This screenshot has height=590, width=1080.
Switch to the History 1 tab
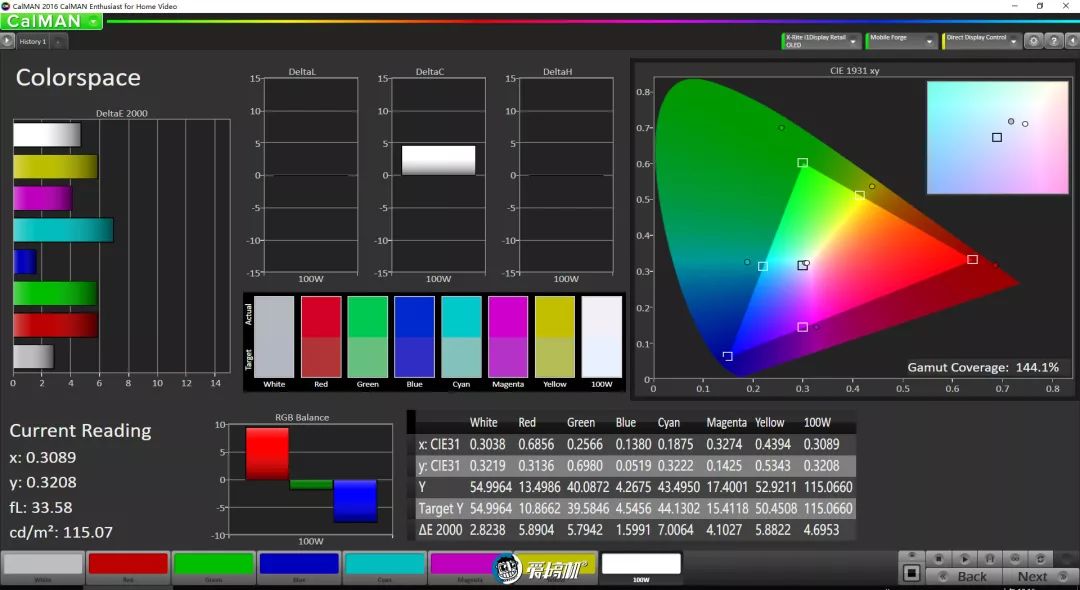[x=32, y=41]
